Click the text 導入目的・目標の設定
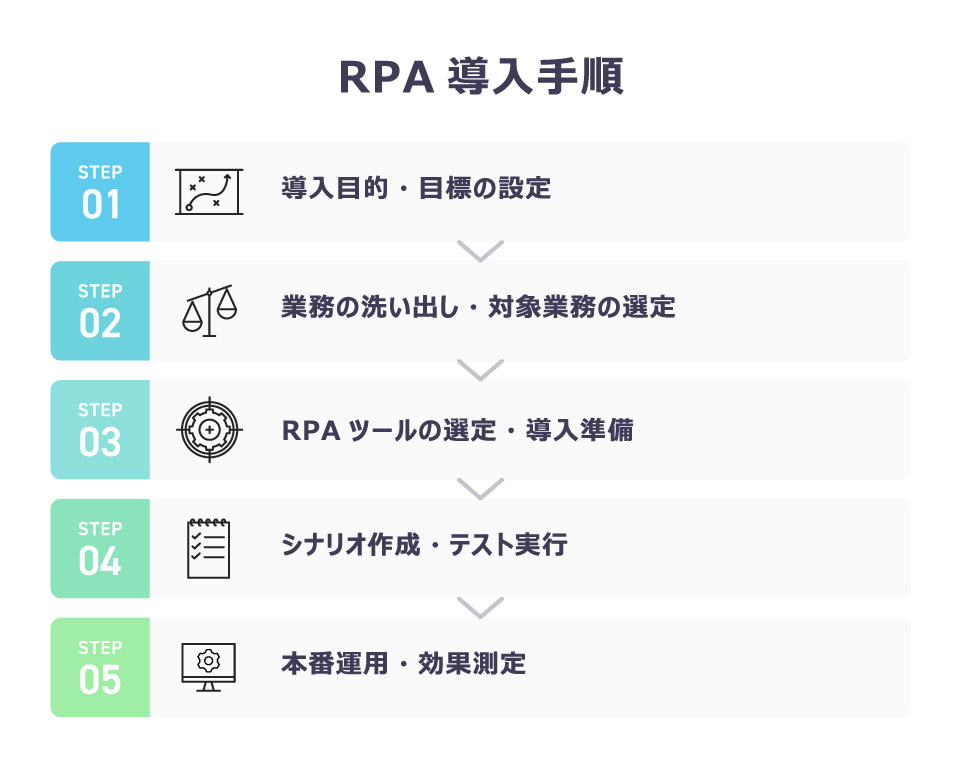Image resolution: width=961 pixels, height=773 pixels. pos(416,188)
